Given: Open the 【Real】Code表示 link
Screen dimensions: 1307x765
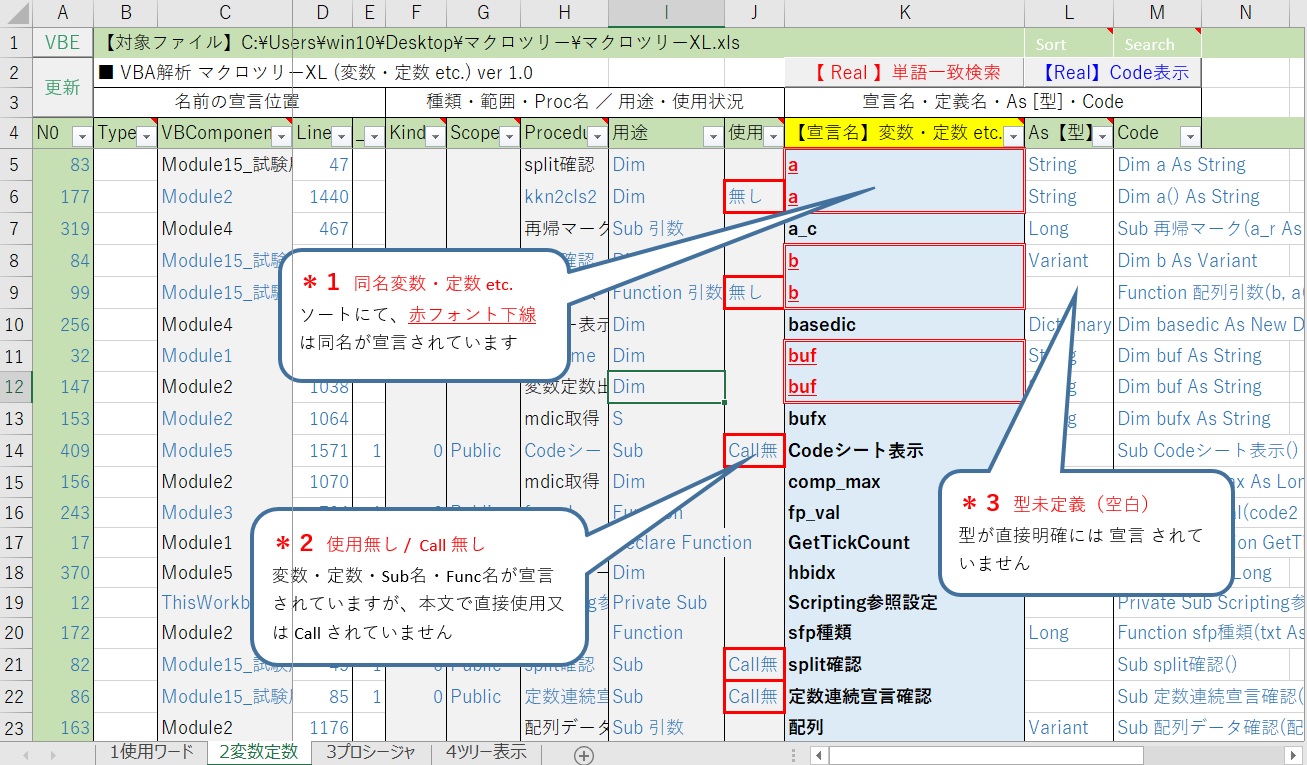Looking at the screenshot, I should pos(1113,72).
